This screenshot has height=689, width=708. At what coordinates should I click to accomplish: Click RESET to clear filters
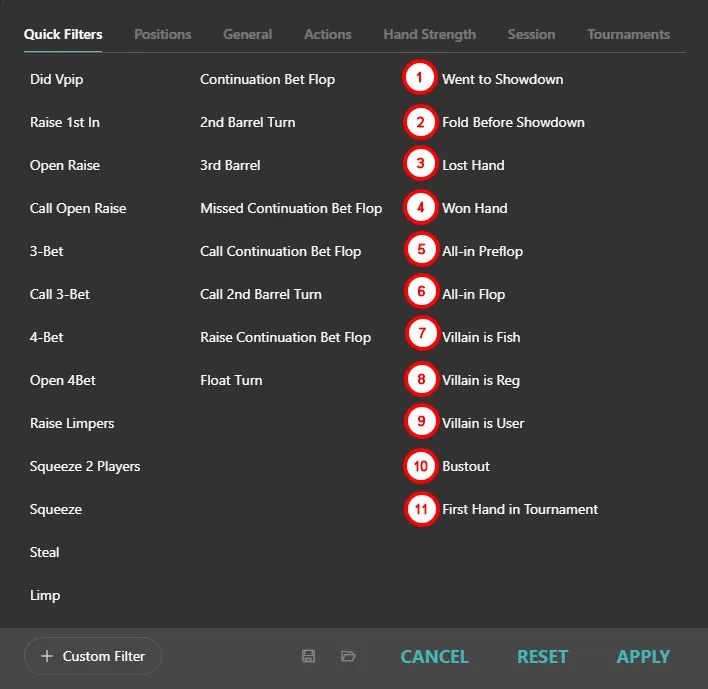tap(542, 656)
